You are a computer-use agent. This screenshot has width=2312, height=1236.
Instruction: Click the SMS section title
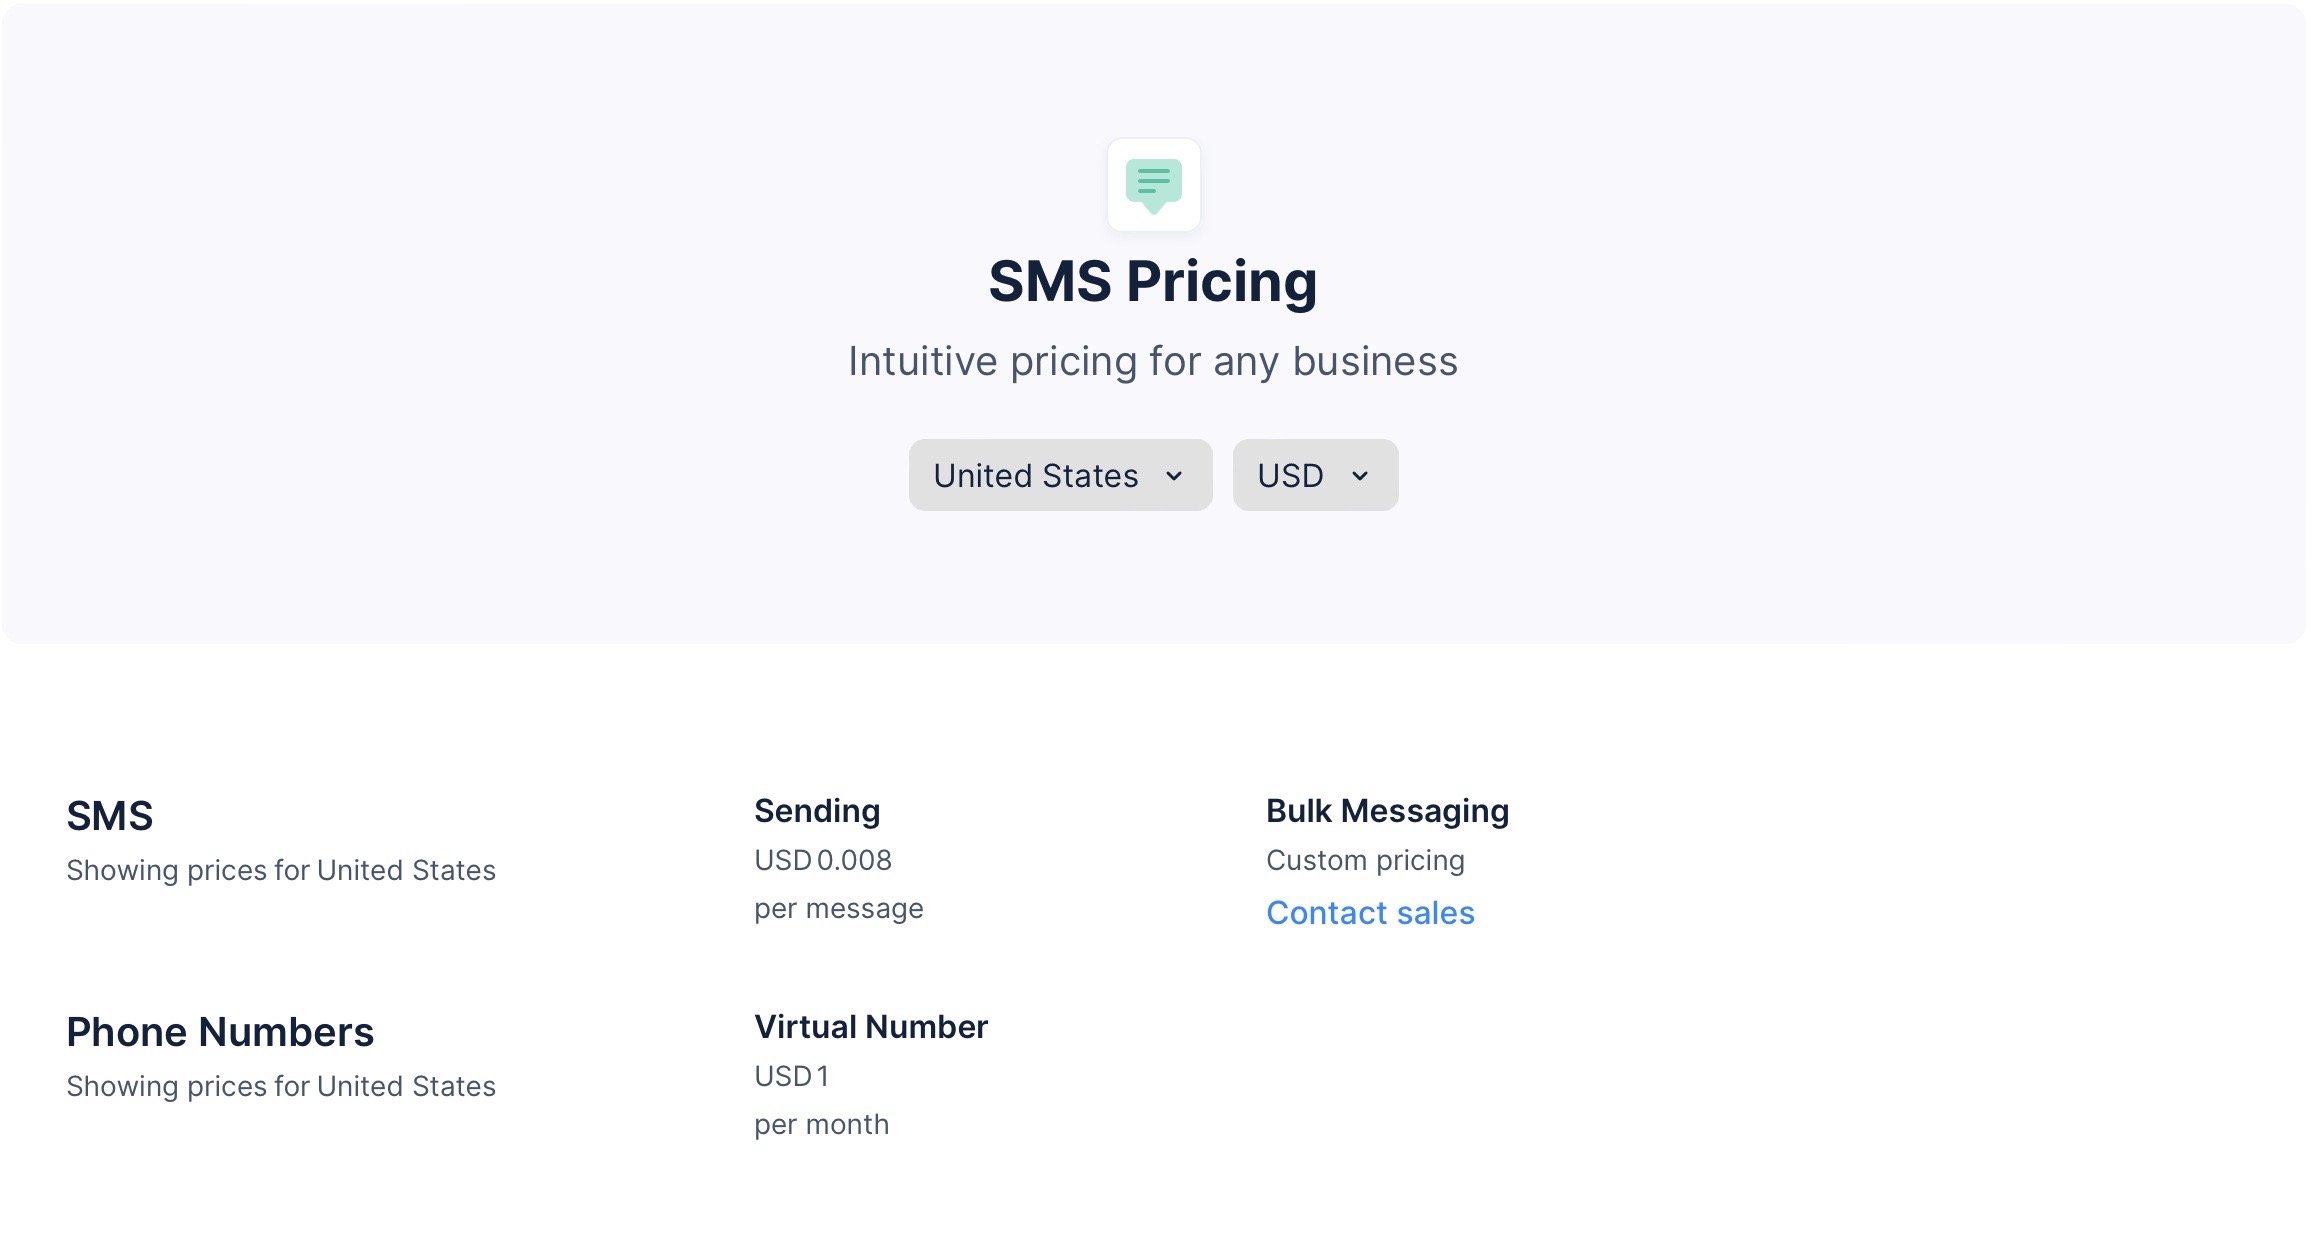coord(110,817)
